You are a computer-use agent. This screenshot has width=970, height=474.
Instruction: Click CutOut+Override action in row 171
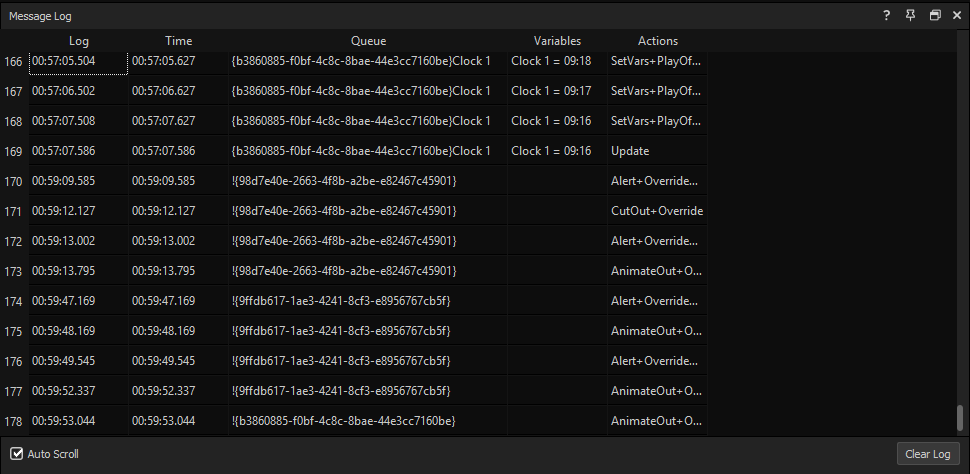click(656, 211)
